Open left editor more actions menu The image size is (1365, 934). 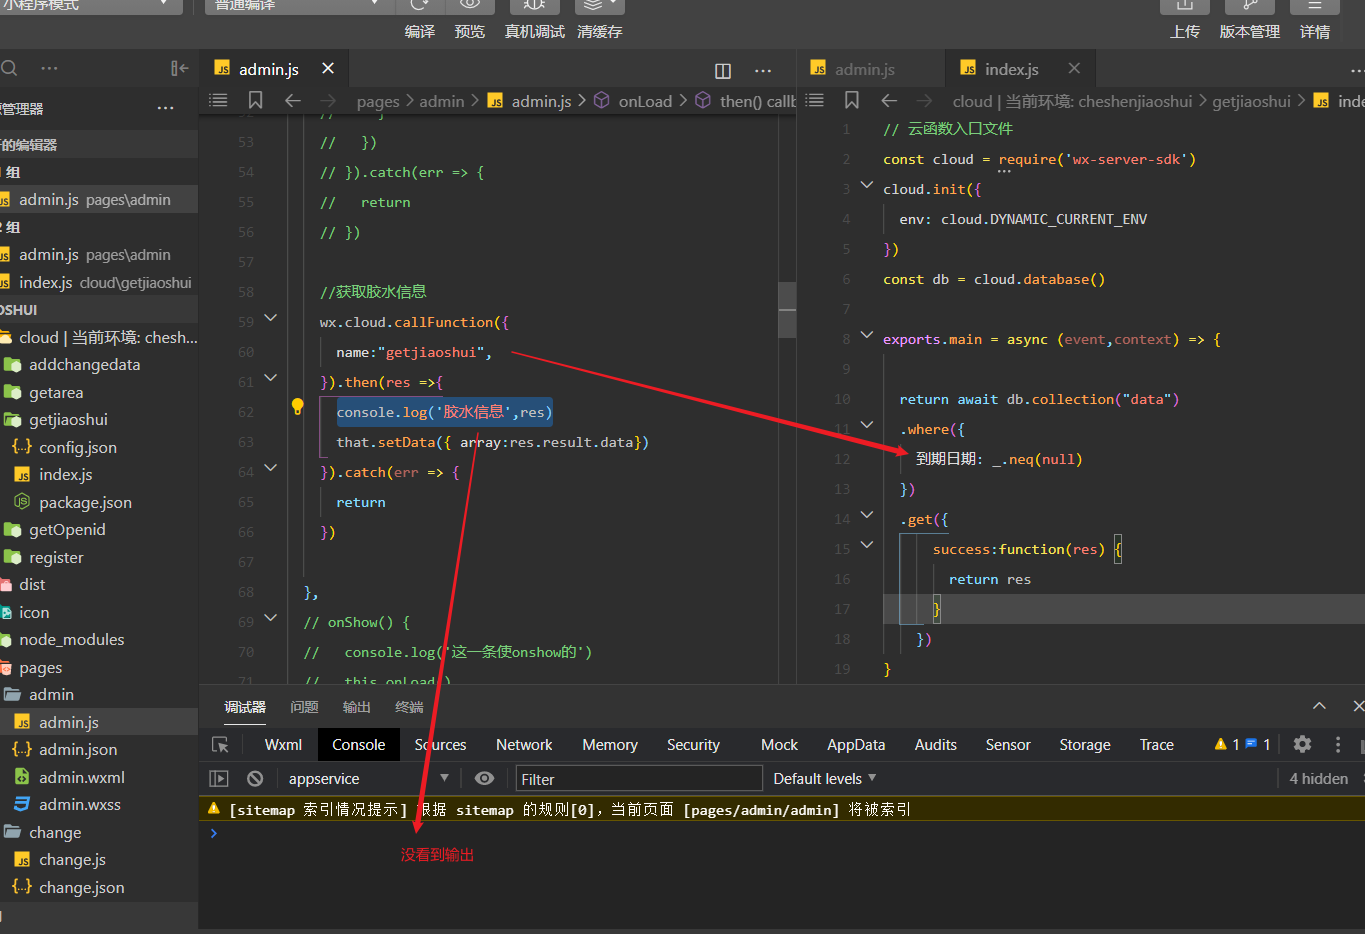pos(763,71)
